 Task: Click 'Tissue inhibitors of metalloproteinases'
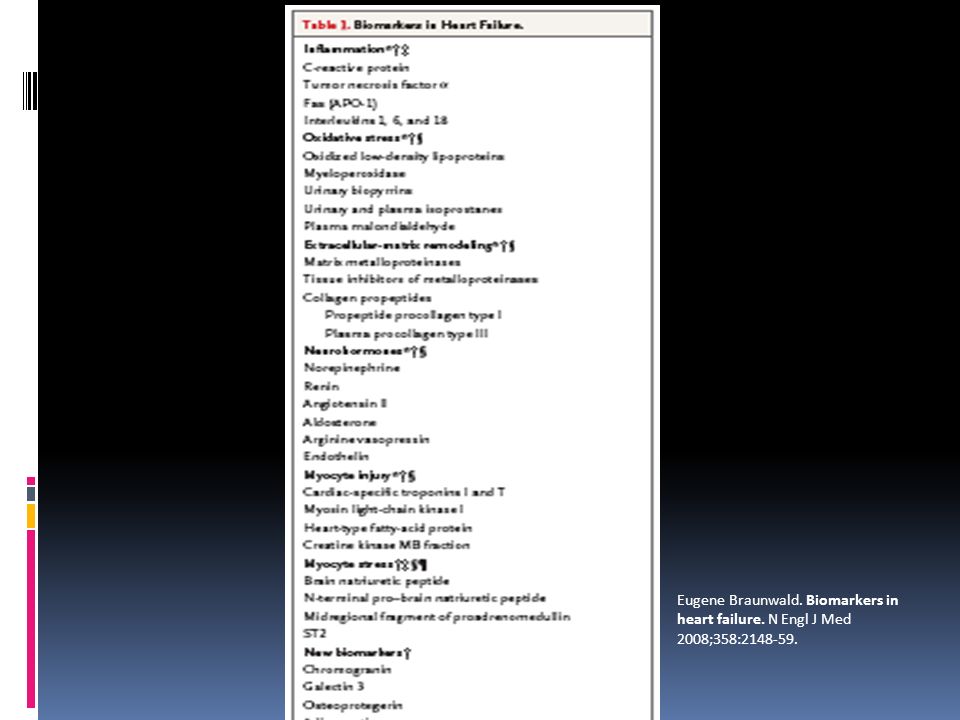pyautogui.click(x=421, y=279)
